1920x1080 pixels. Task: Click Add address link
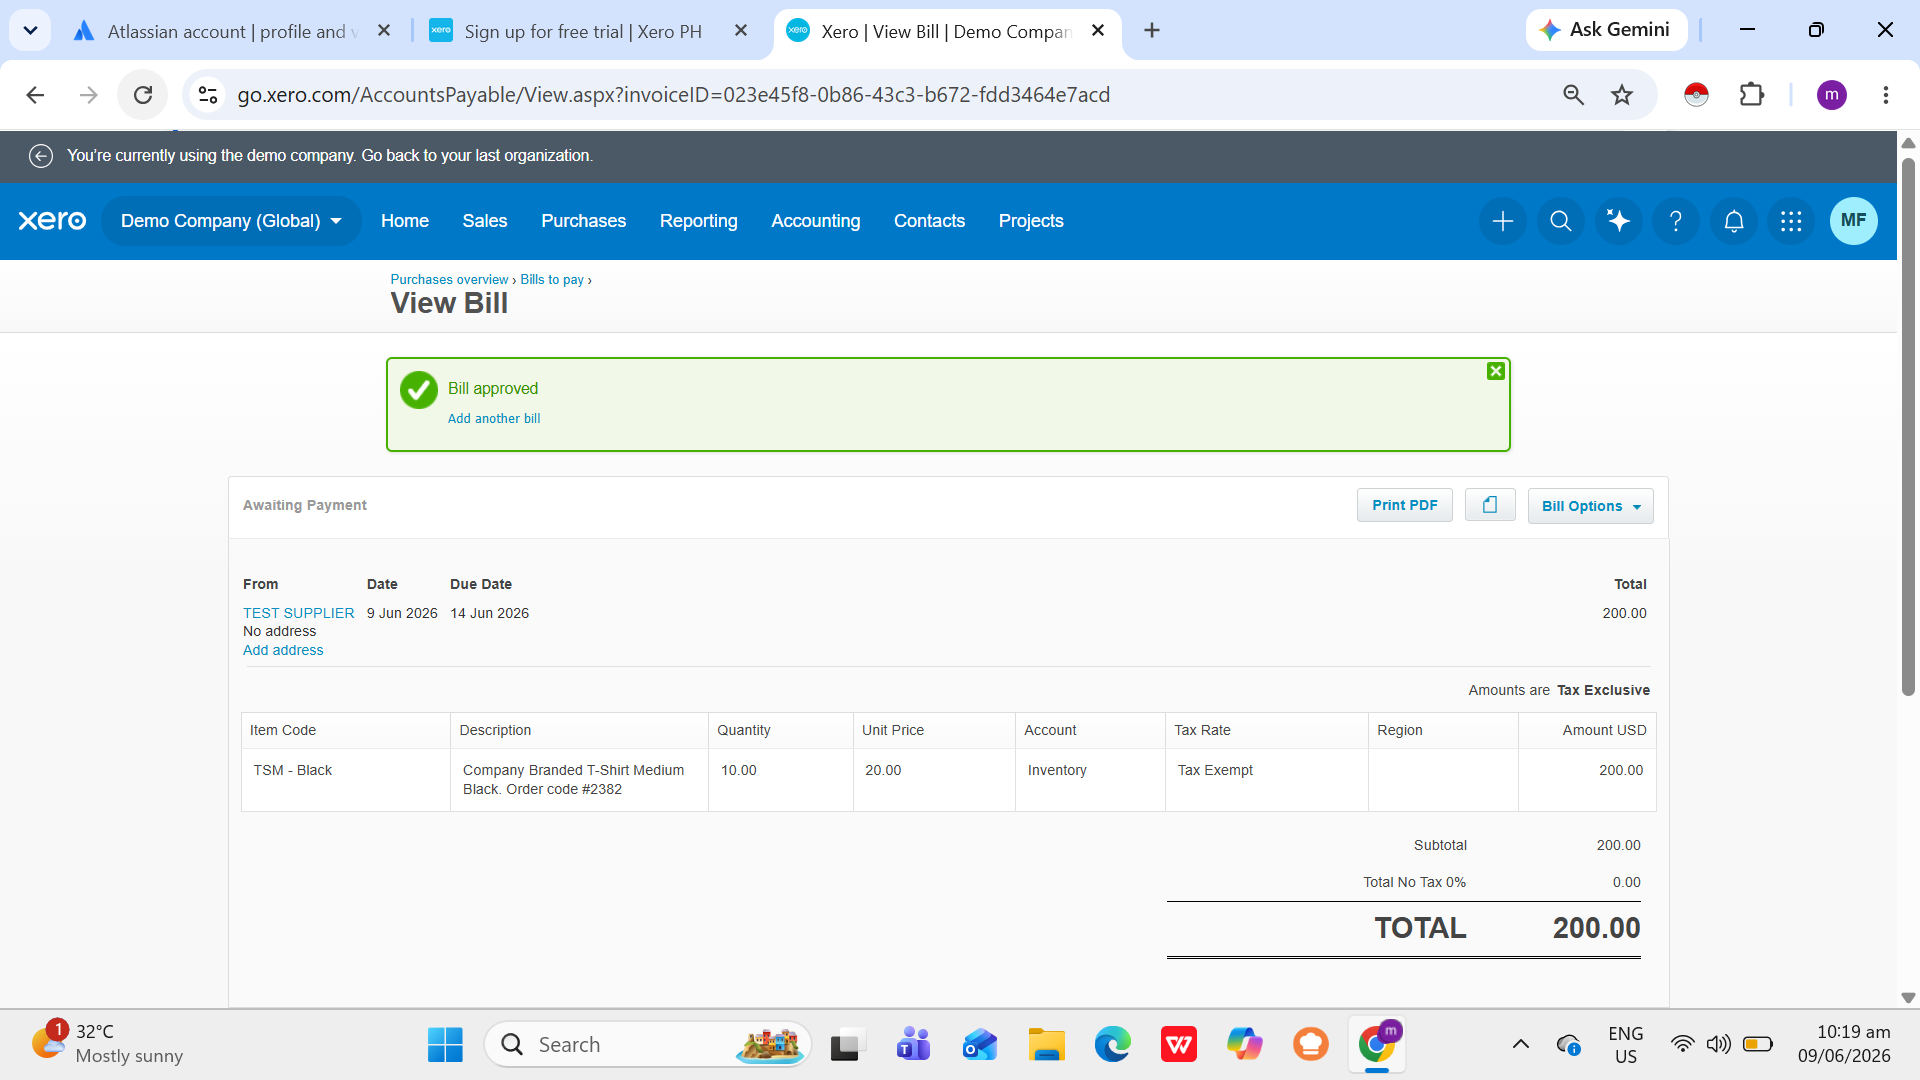(283, 650)
